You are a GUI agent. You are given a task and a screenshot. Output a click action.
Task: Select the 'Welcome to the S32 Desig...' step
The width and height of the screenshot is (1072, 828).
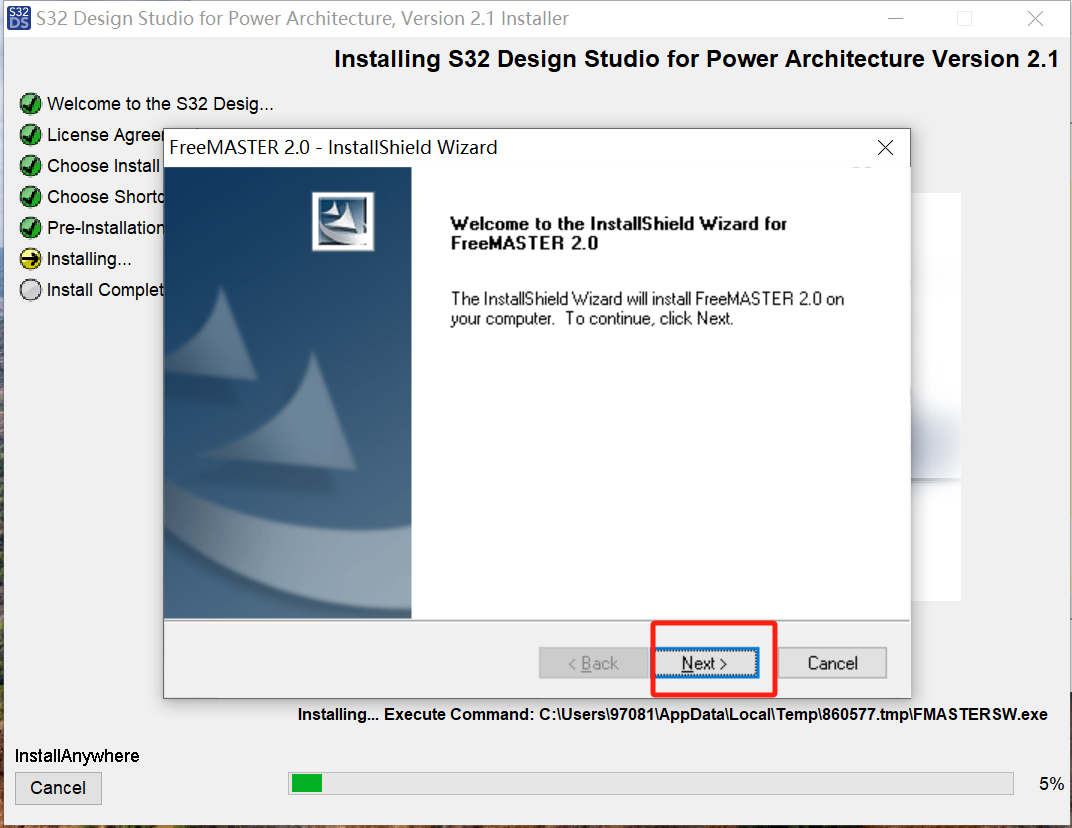(x=160, y=104)
